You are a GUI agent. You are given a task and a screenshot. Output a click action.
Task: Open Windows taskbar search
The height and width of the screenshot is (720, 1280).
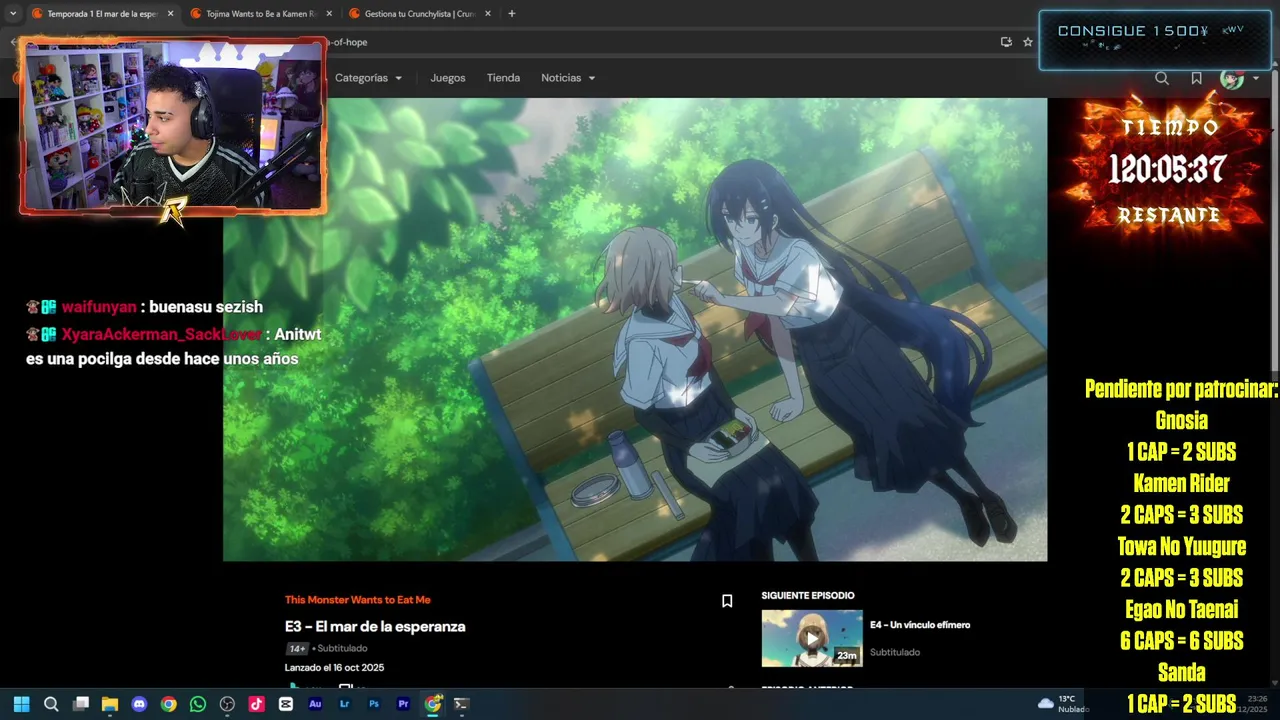(51, 704)
